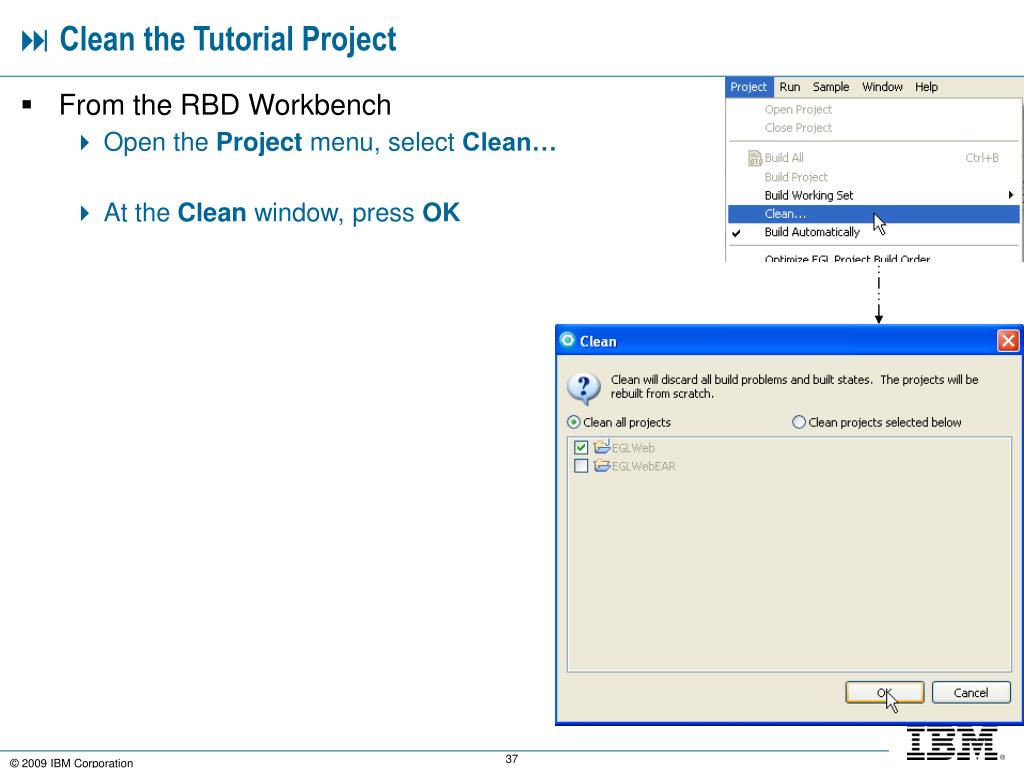
Task: Open the Project menu
Action: pyautogui.click(x=748, y=87)
